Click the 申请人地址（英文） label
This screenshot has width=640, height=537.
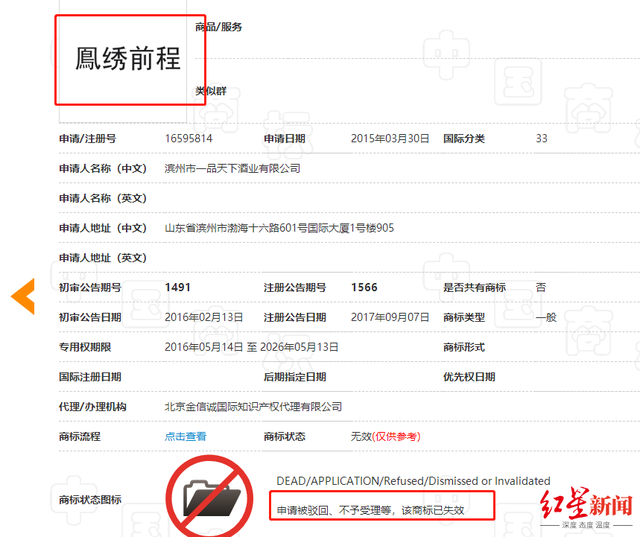tap(103, 258)
